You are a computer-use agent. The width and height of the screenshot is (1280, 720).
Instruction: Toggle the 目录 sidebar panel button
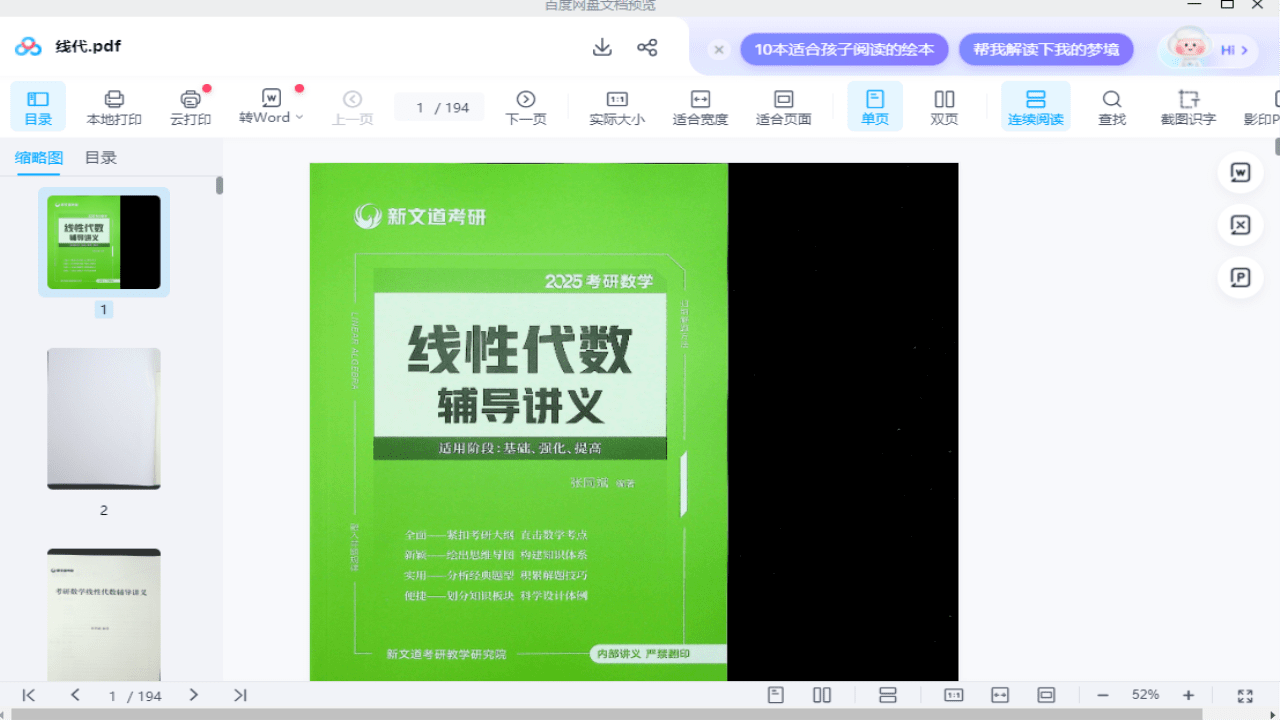click(38, 107)
